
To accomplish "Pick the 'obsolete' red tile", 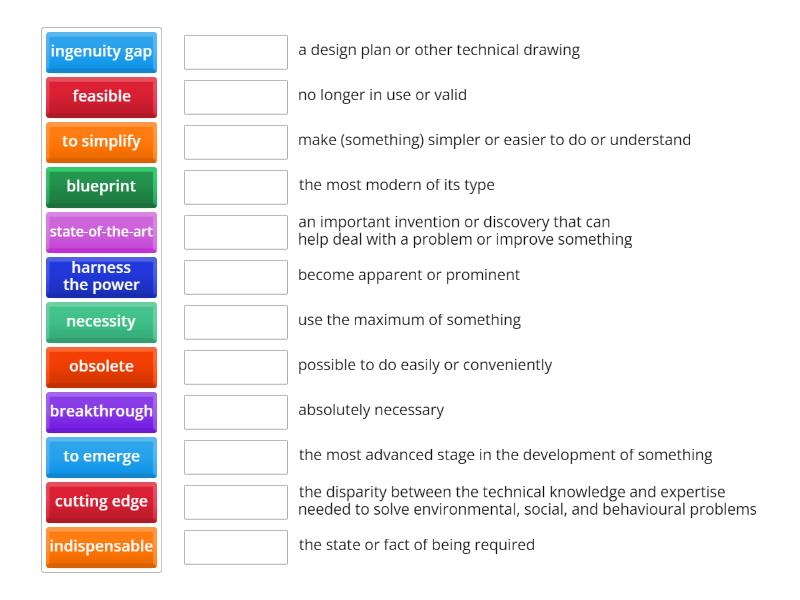I will [x=101, y=367].
